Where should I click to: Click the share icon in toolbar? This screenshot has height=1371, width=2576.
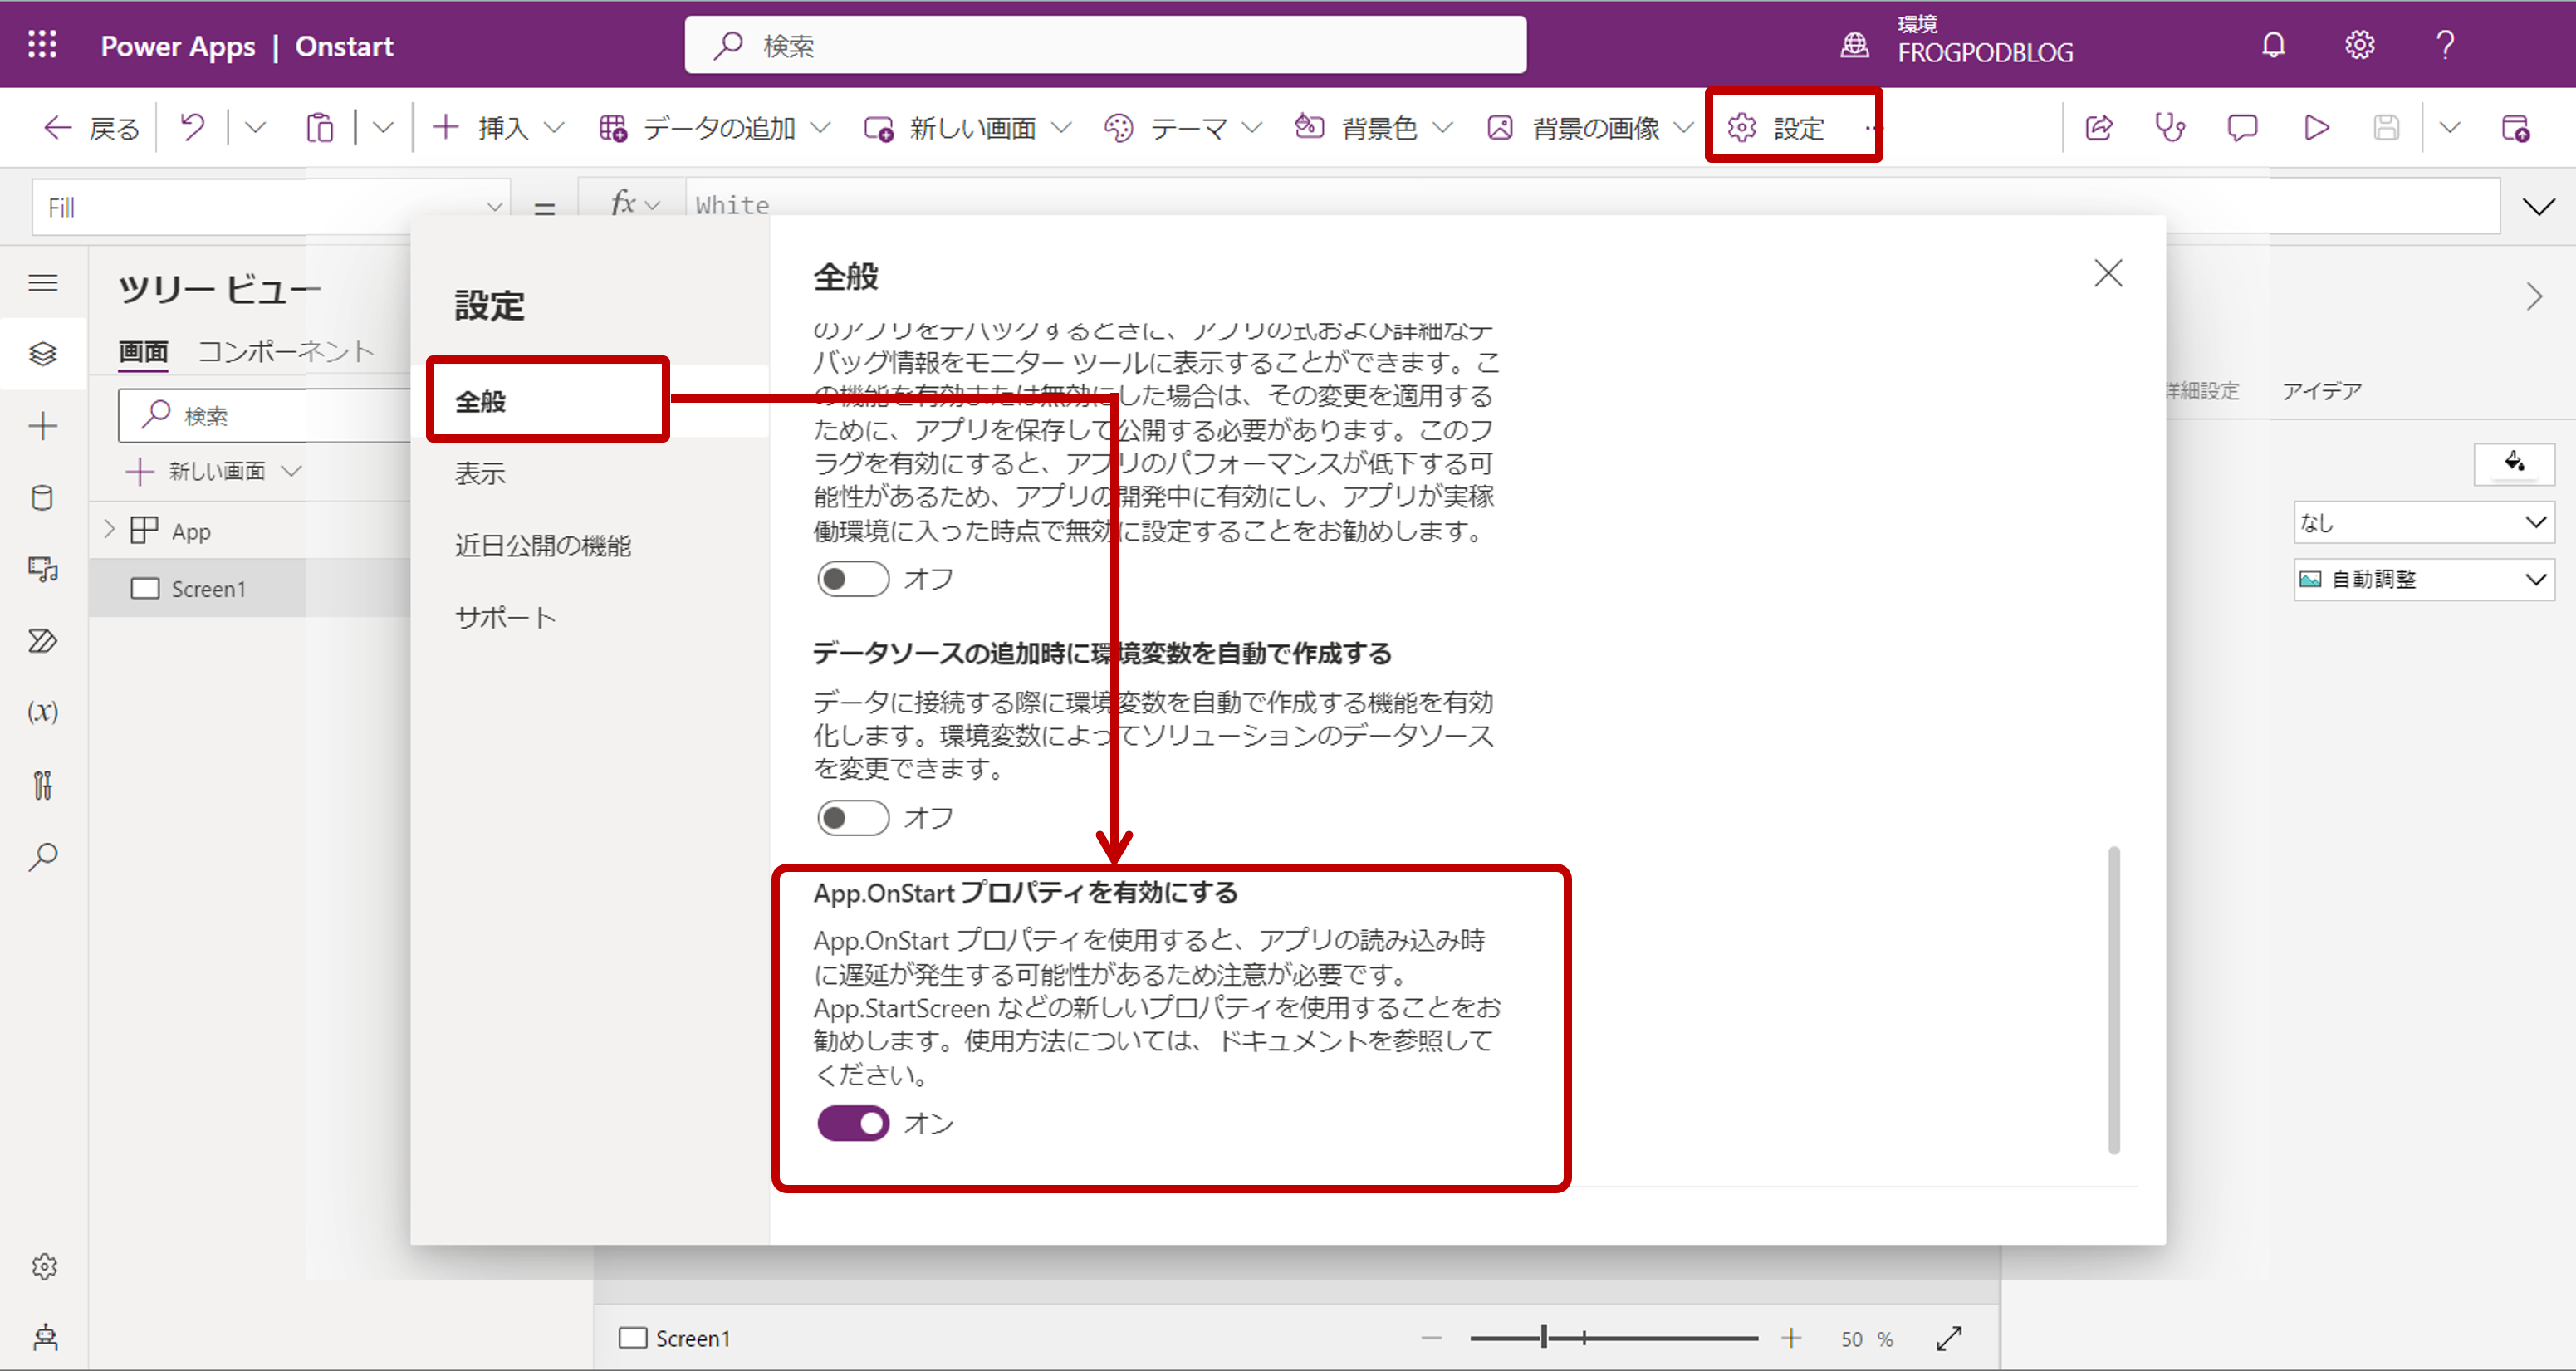pos(2098,127)
